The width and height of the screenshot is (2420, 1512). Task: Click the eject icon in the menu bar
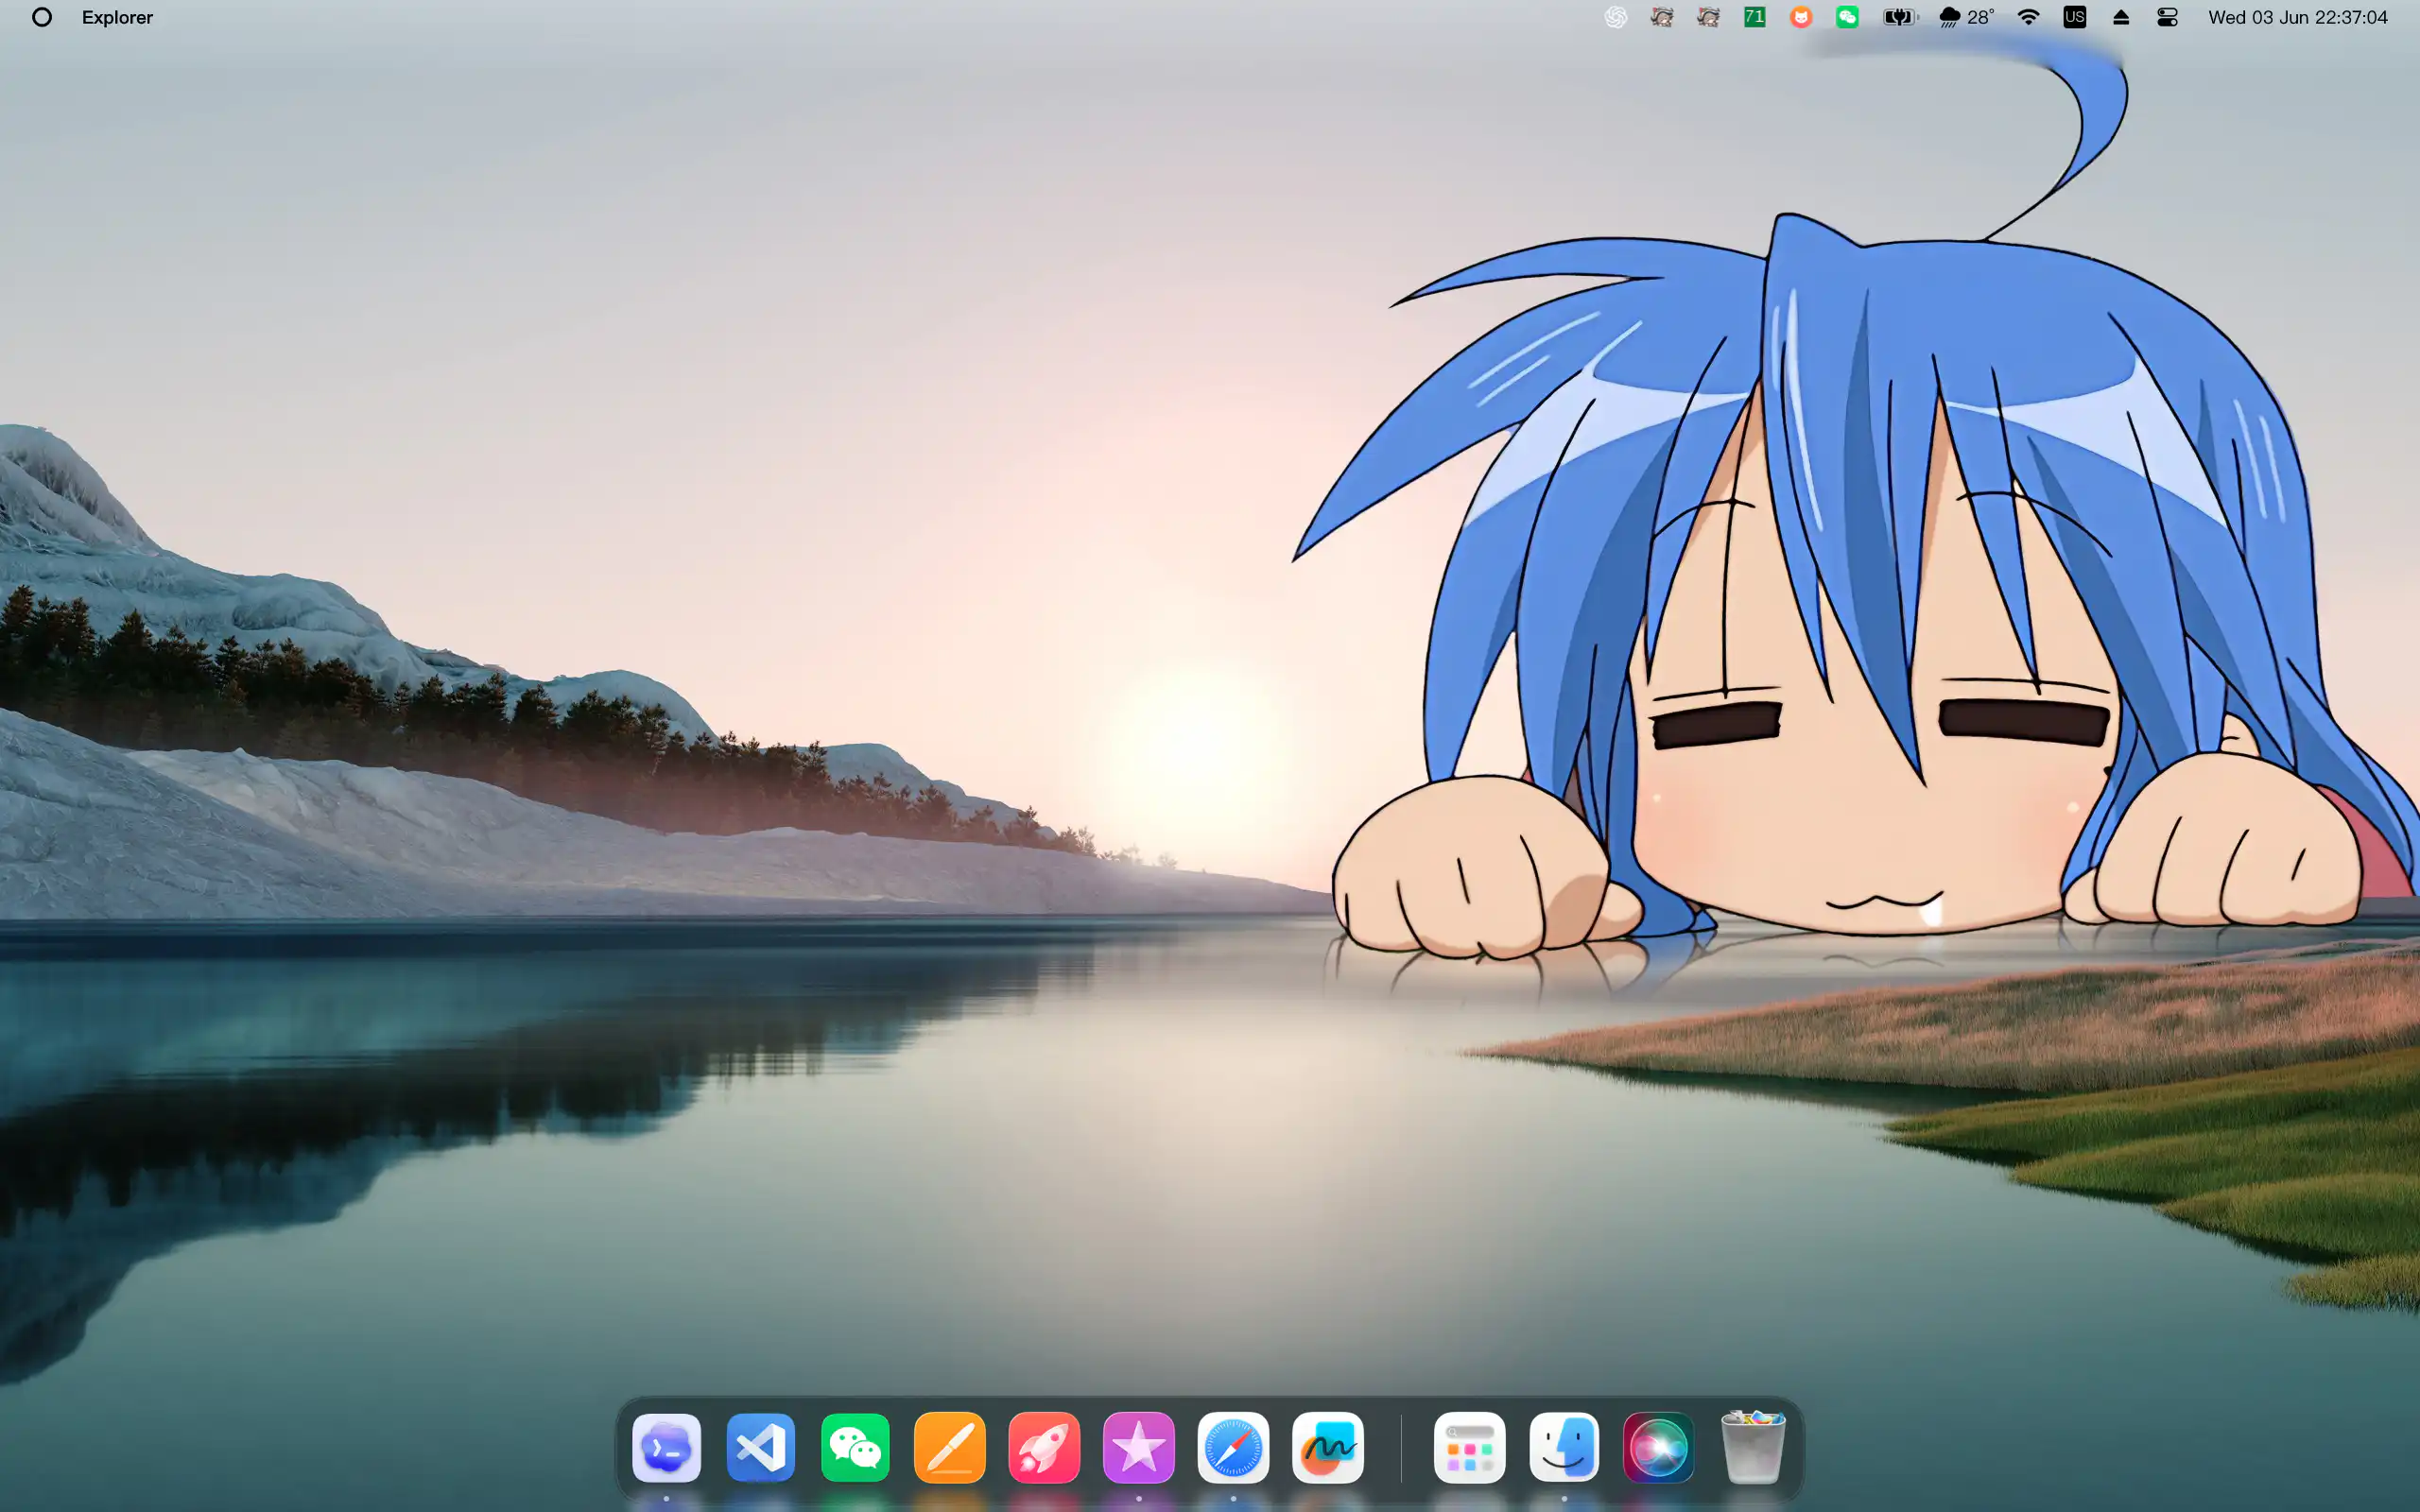coord(2120,17)
